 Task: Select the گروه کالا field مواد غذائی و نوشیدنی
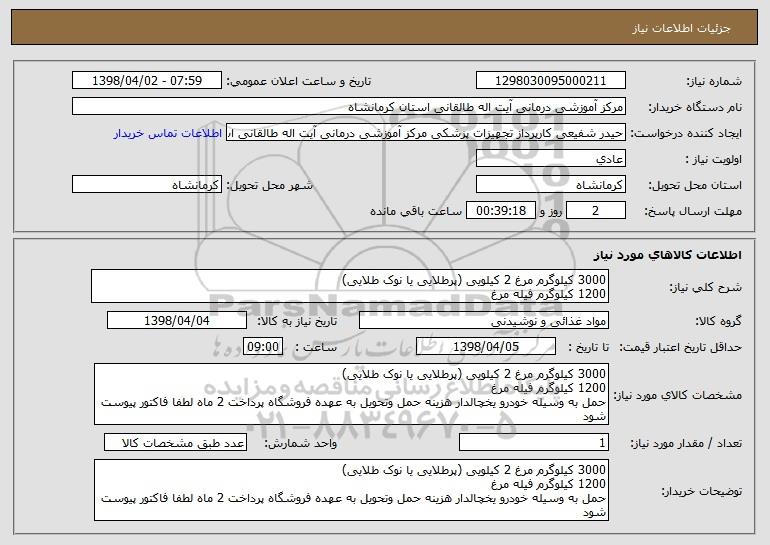(x=484, y=321)
